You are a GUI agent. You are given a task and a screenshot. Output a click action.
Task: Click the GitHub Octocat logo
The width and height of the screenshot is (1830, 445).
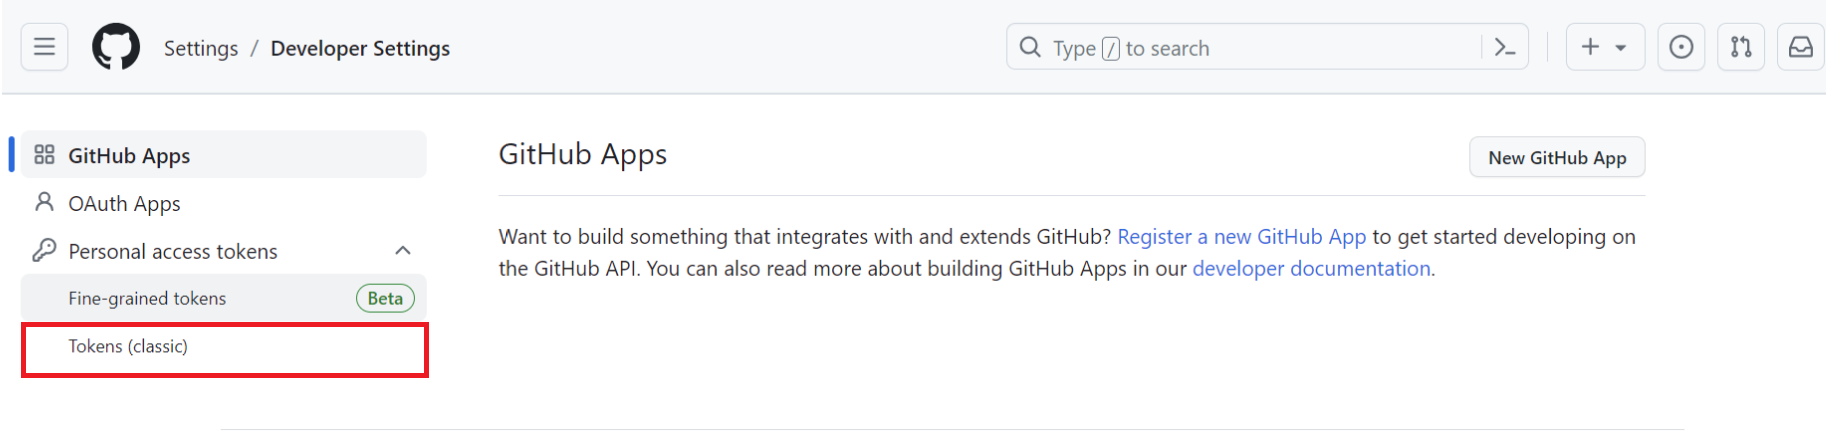pyautogui.click(x=116, y=47)
